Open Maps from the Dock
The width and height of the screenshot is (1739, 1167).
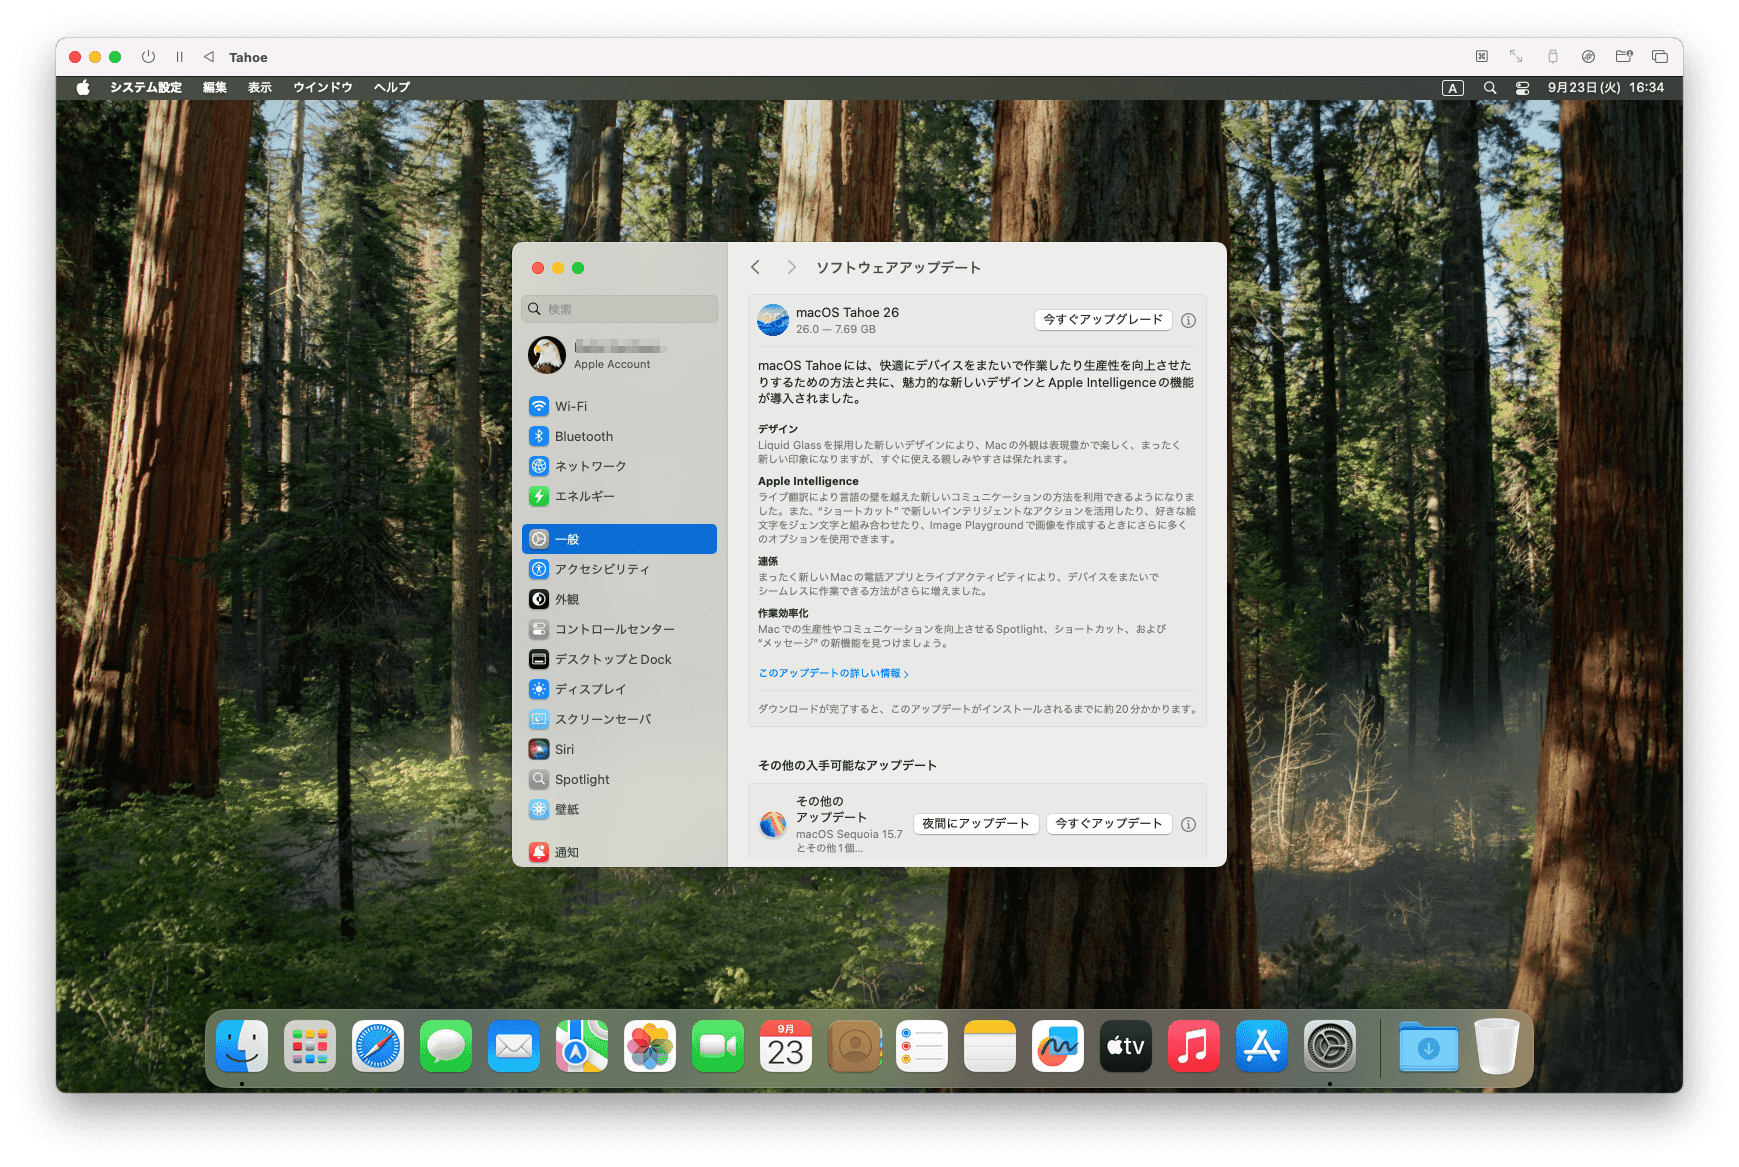tap(582, 1046)
